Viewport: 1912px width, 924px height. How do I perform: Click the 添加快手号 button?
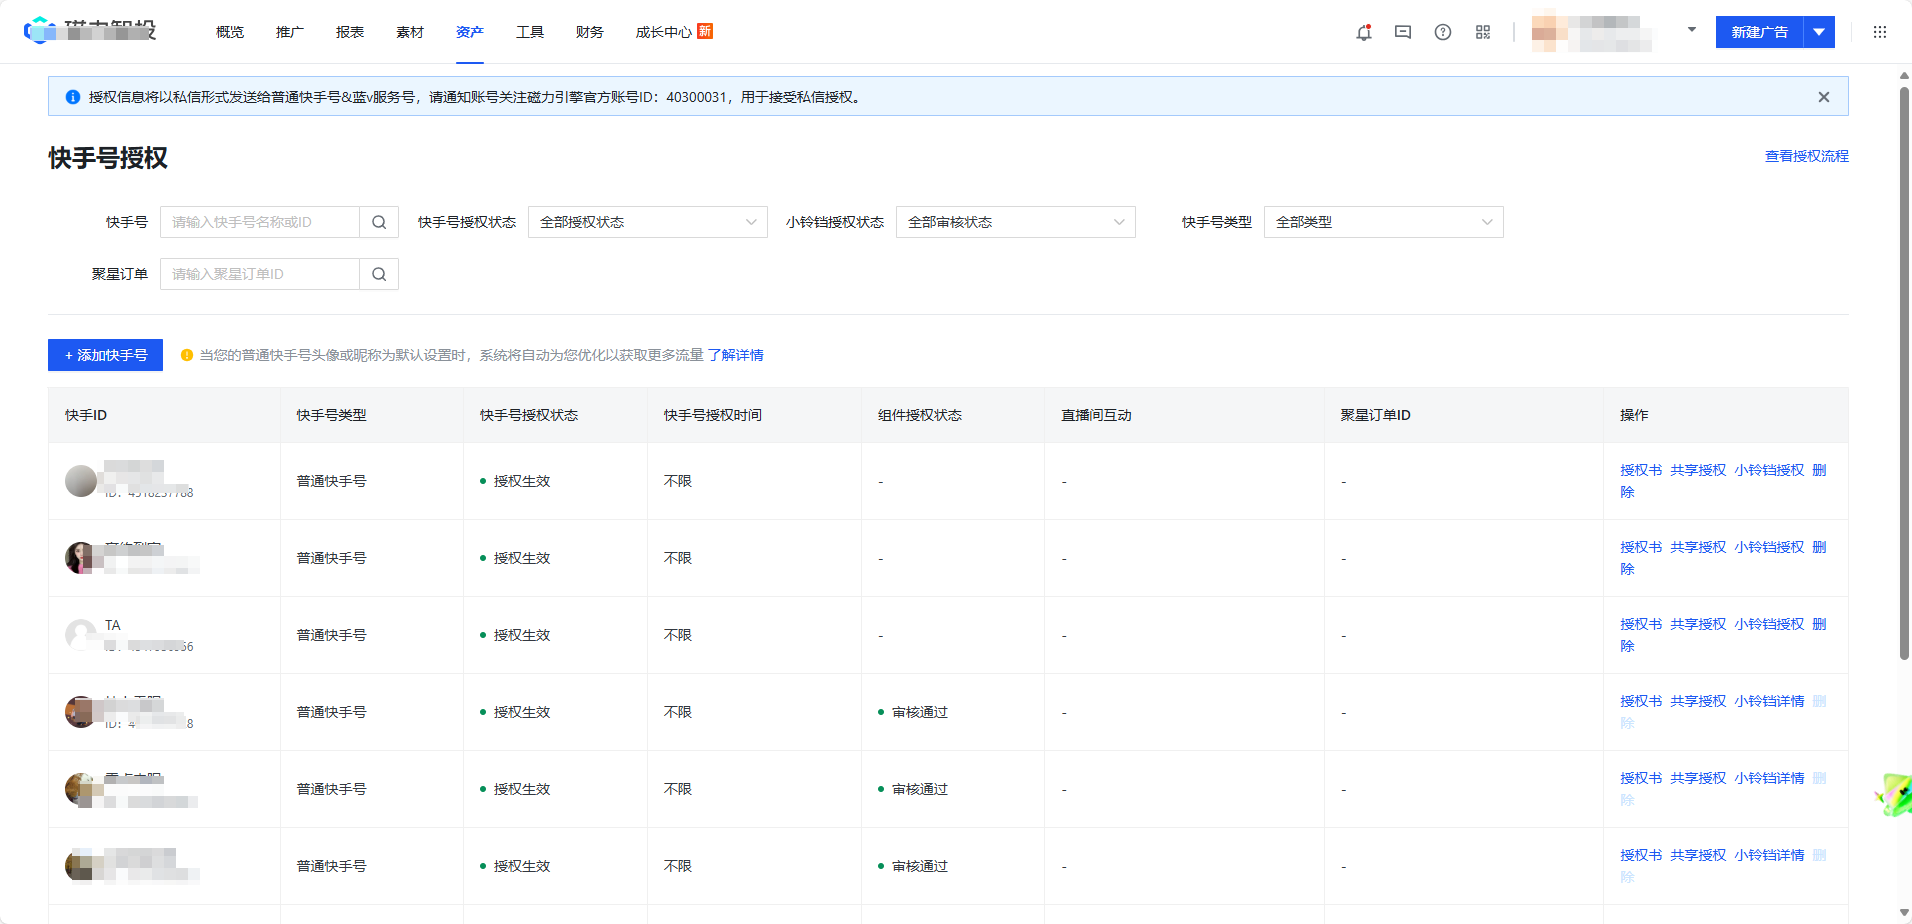105,355
